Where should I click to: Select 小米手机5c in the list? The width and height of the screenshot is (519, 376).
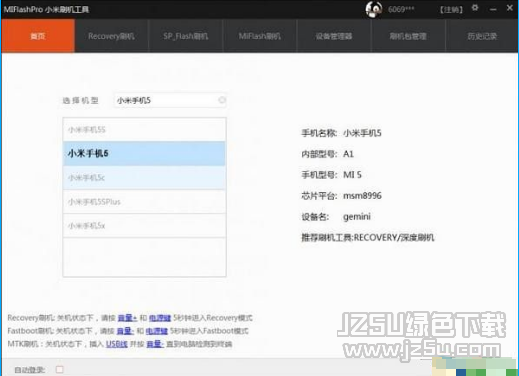click(144, 178)
